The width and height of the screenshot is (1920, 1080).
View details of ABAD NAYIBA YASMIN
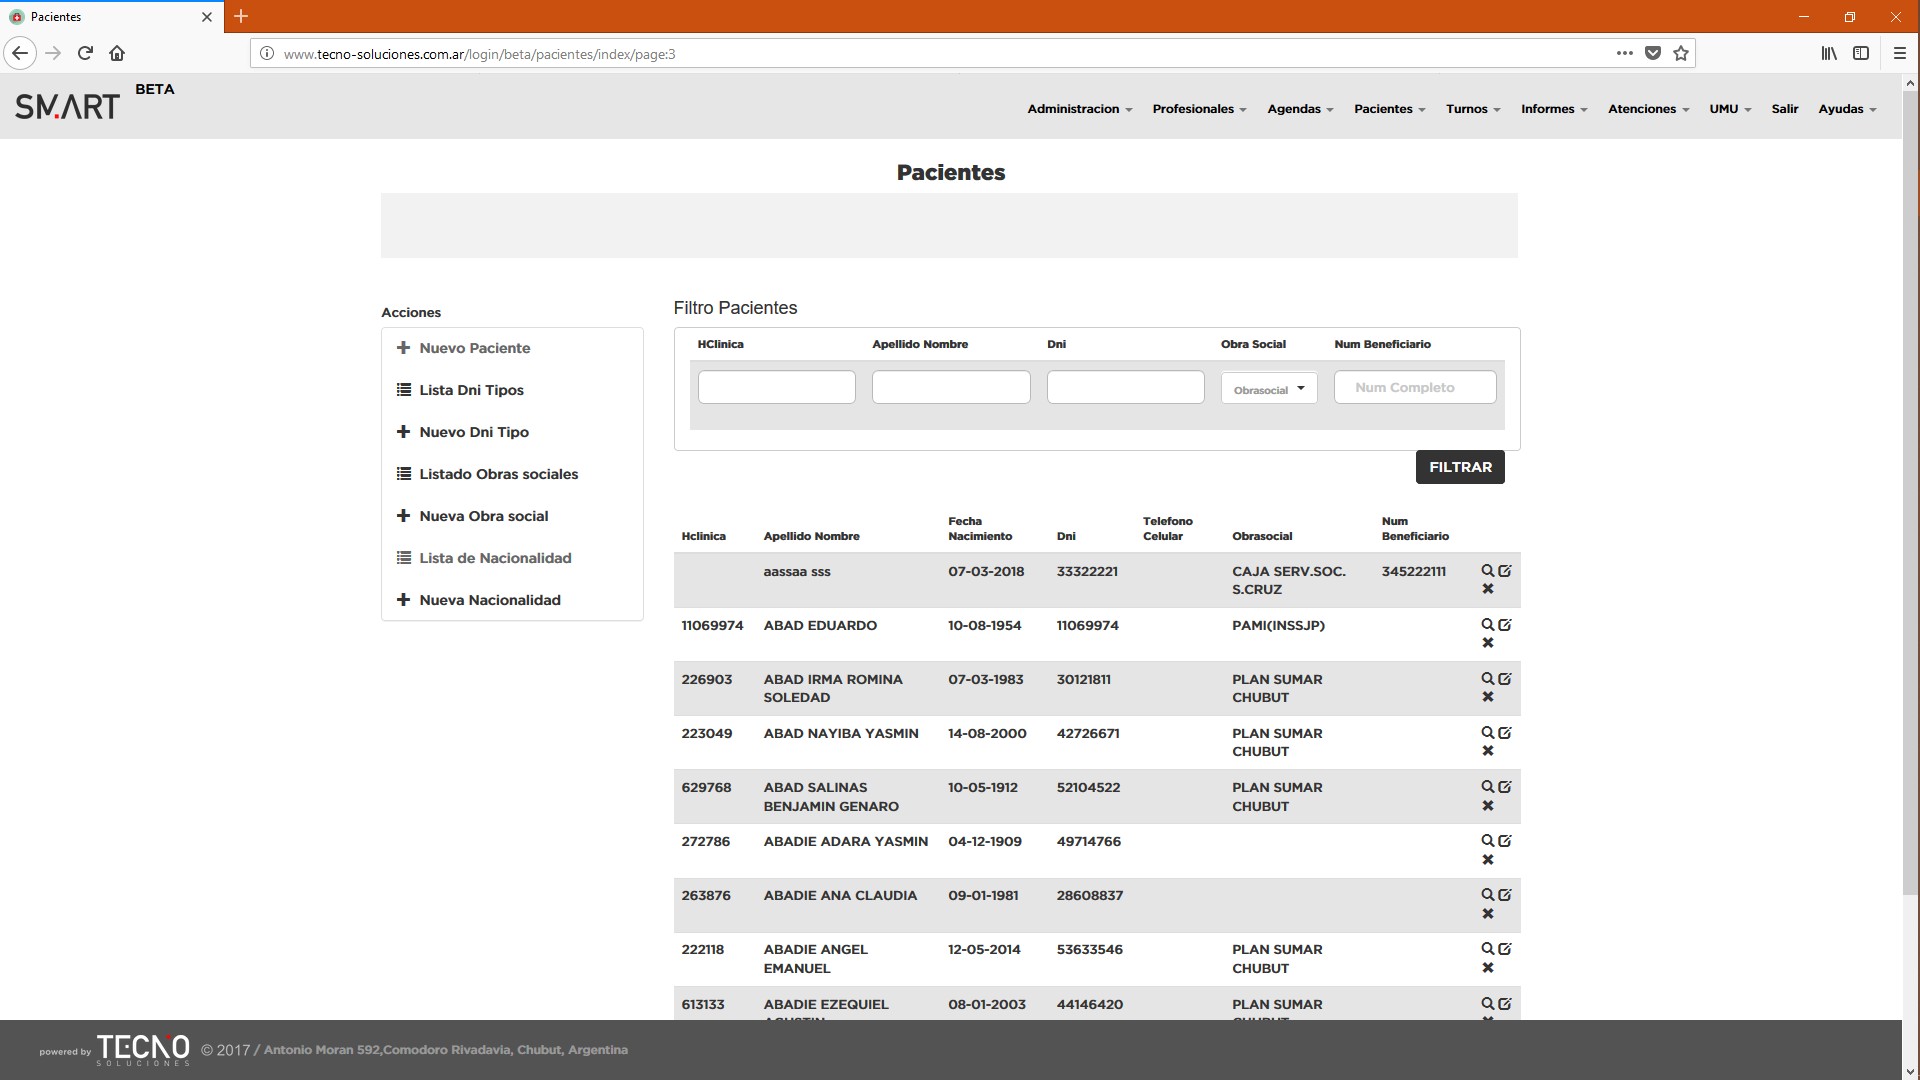1487,733
